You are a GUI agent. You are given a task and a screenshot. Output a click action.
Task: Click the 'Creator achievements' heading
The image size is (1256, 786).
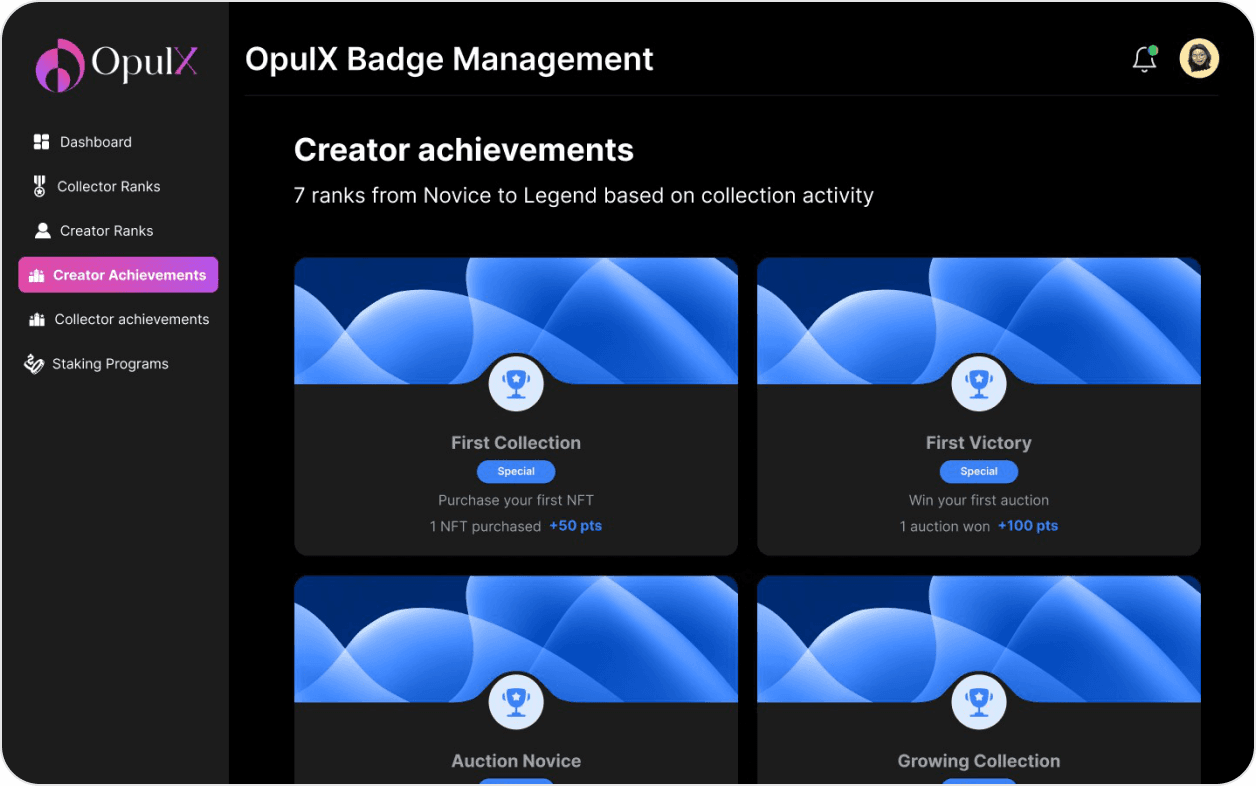[464, 150]
